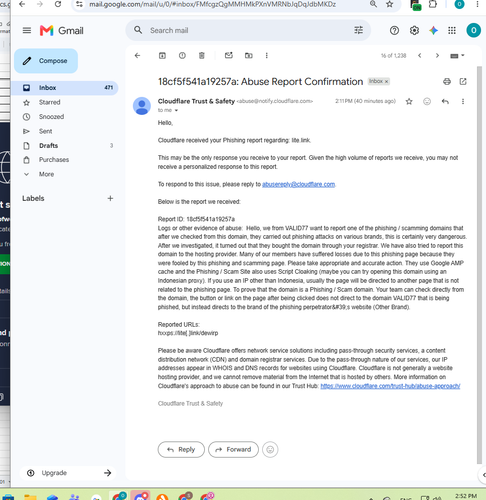The image size is (486, 500).
Task: Reply using arrow icon in header
Action: tap(445, 101)
